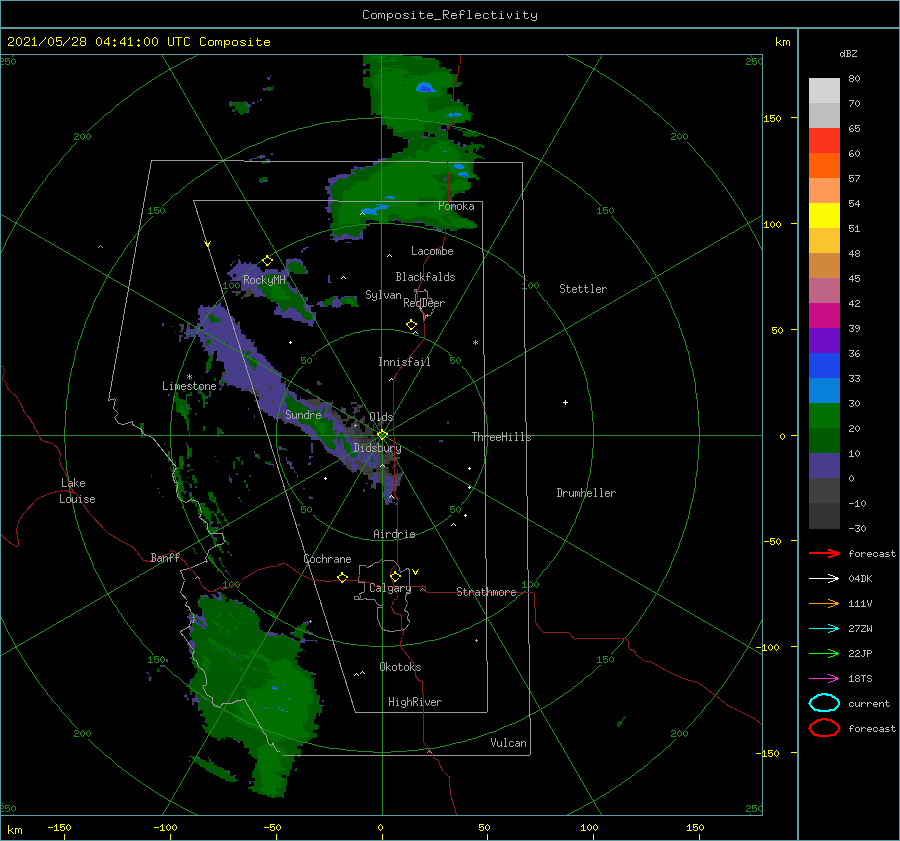Click the Sundre label

click(x=303, y=414)
